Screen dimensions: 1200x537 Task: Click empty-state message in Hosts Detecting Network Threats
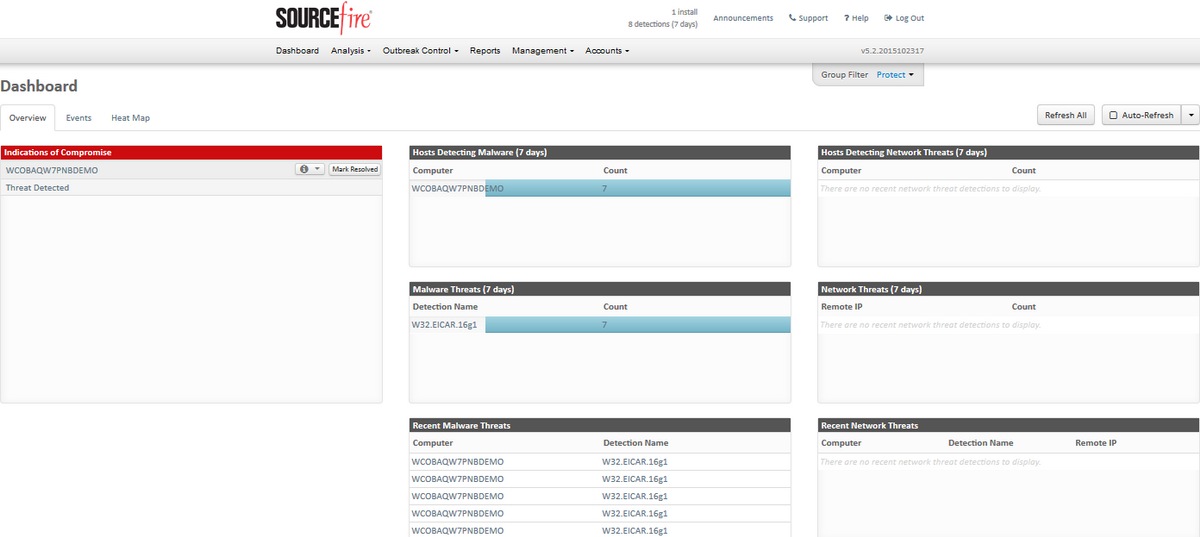click(930, 188)
